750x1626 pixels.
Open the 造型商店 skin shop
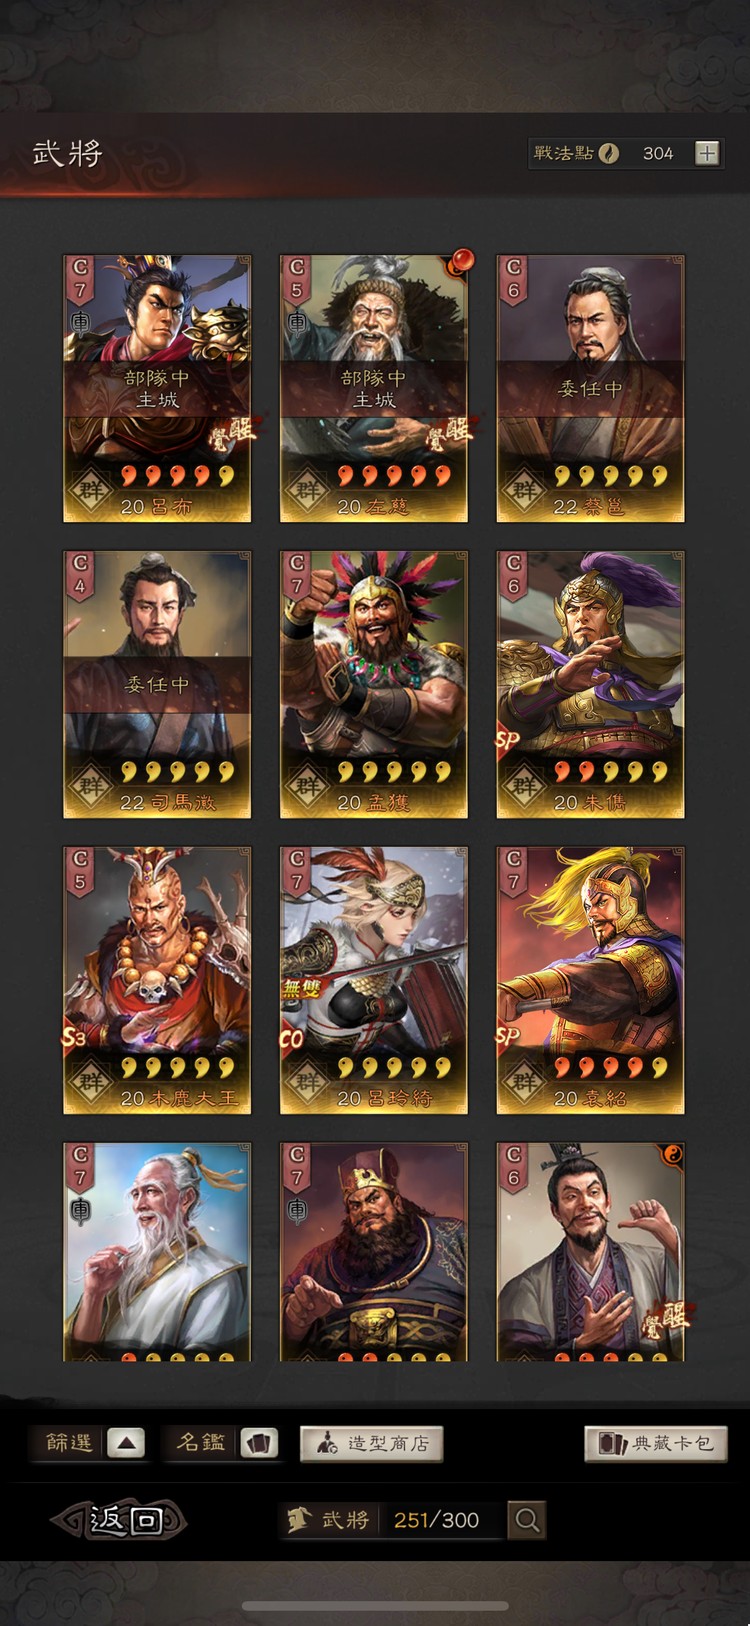point(372,1443)
